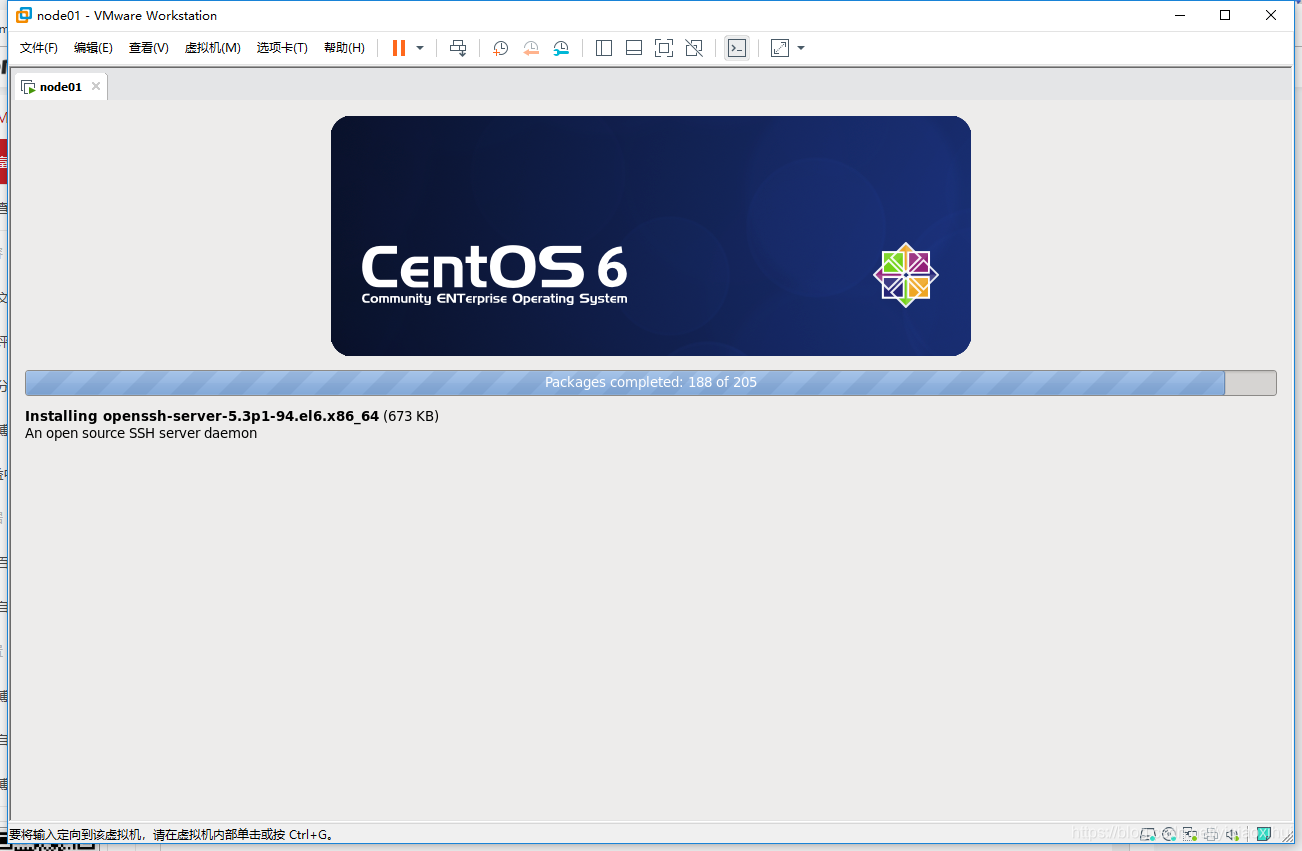The image size is (1302, 851).
Task: Open the power options dropdown beside pause
Action: [x=420, y=48]
